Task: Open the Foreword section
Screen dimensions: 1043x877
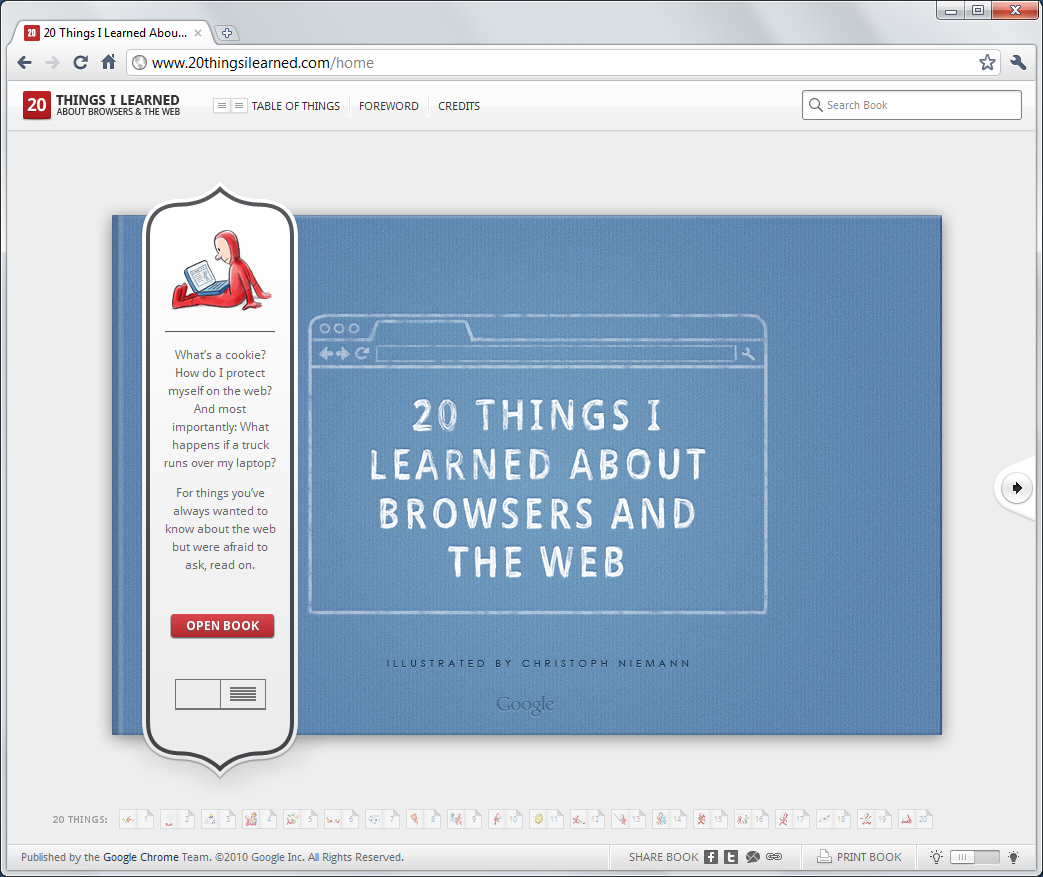Action: point(388,106)
